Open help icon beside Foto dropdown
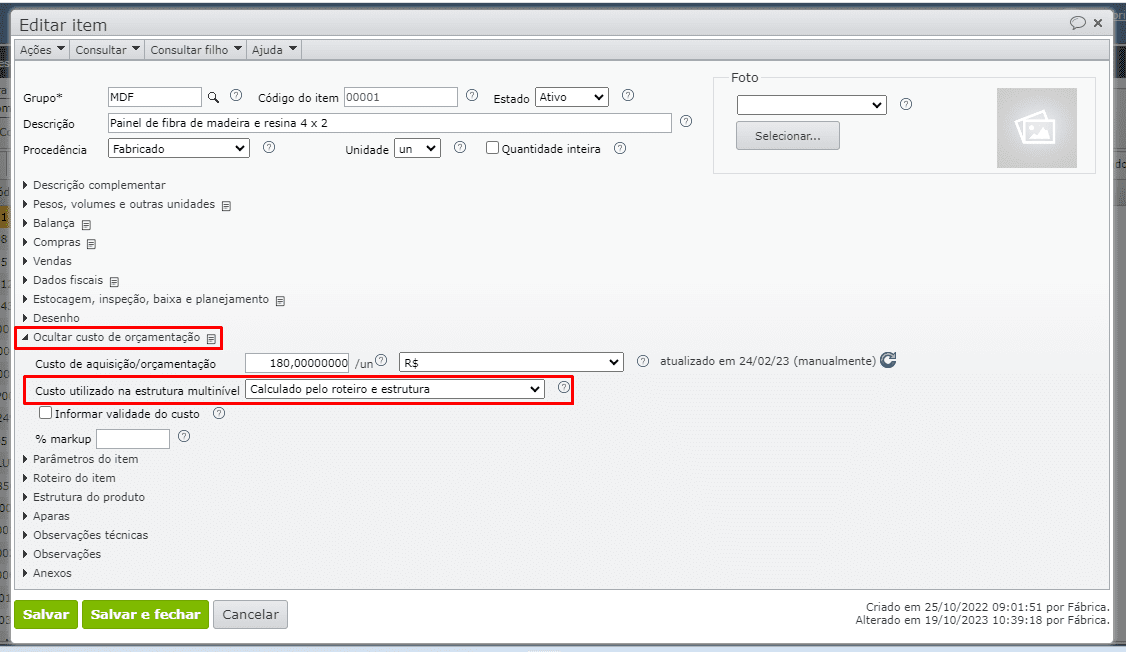This screenshot has width=1126, height=652. point(906,104)
